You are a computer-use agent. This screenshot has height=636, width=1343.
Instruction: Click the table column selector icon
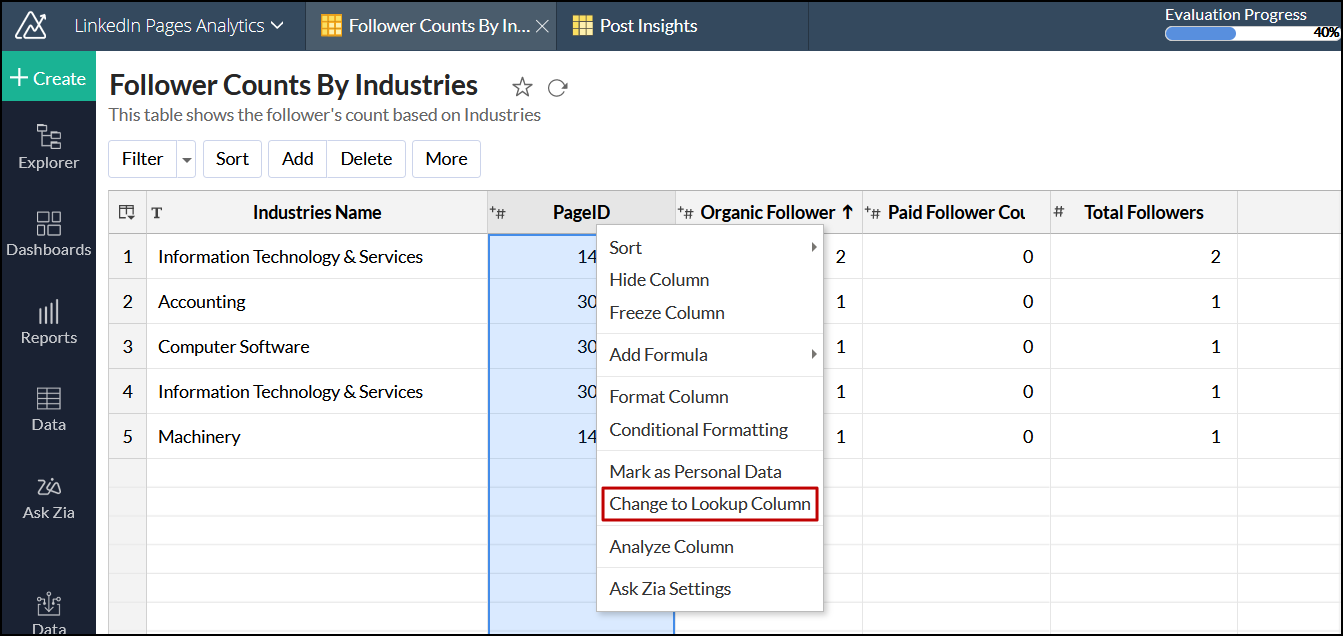tap(127, 212)
